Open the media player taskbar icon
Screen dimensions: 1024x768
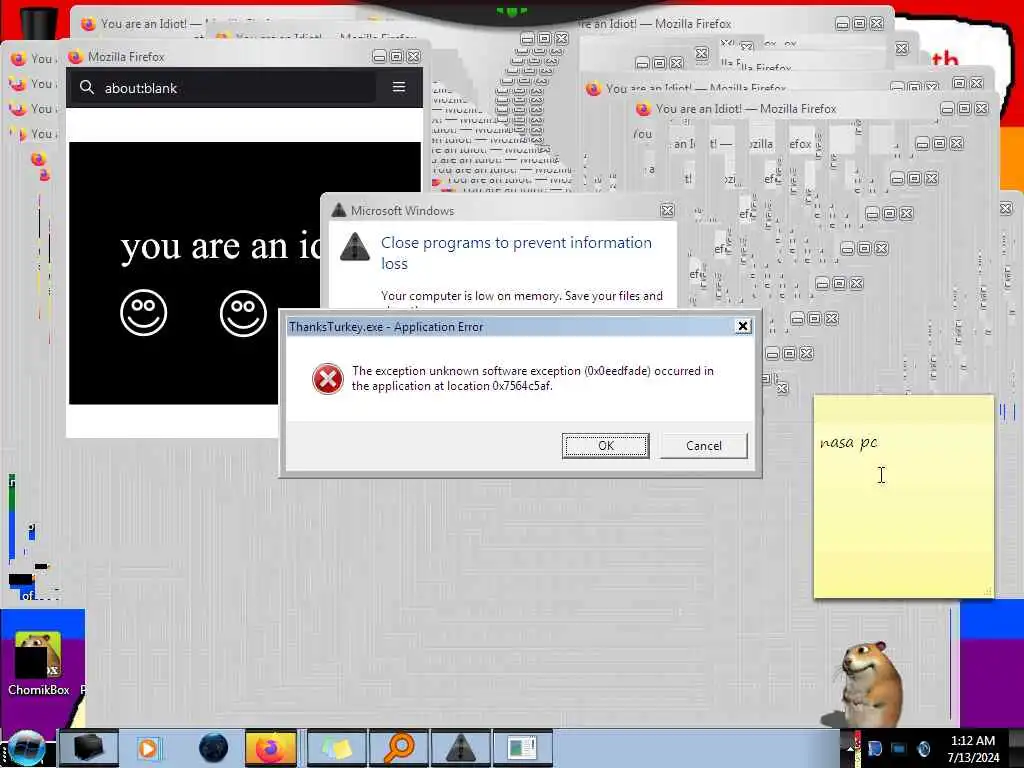point(148,748)
